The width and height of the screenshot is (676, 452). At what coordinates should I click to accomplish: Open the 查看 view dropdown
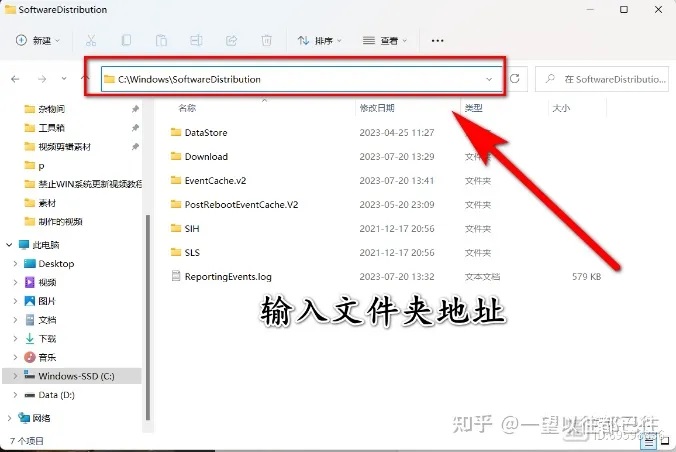click(385, 41)
